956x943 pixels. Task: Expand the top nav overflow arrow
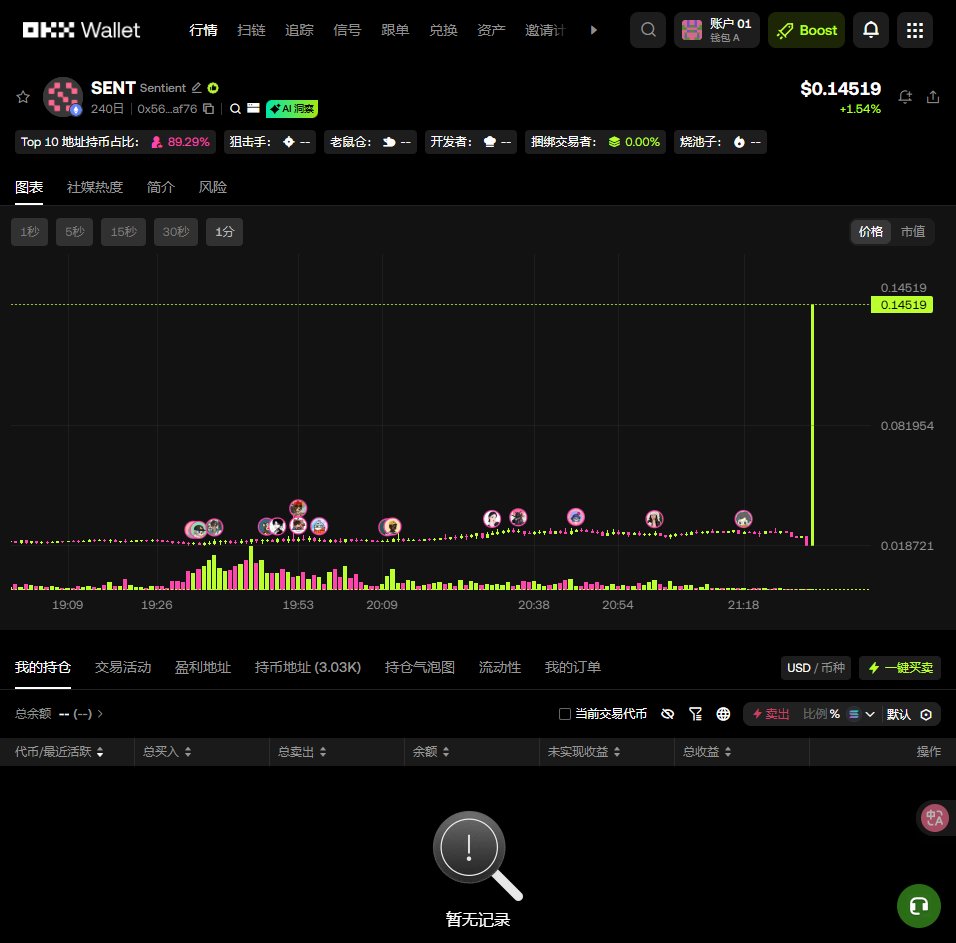coord(594,30)
